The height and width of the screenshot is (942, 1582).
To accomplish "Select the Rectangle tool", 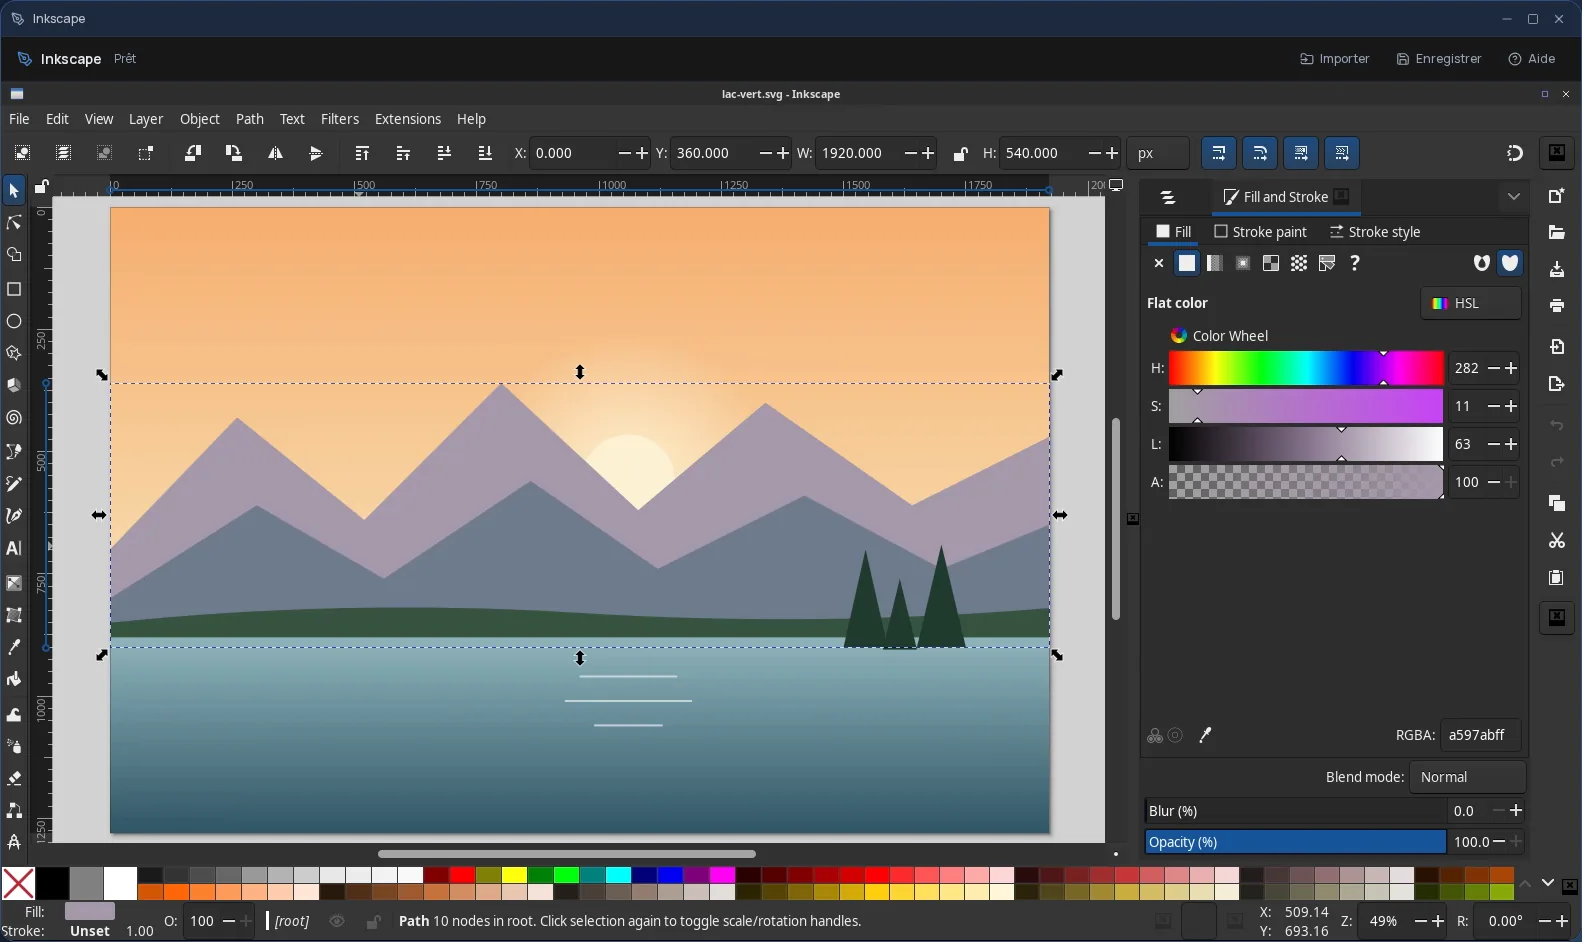I will click(x=14, y=289).
